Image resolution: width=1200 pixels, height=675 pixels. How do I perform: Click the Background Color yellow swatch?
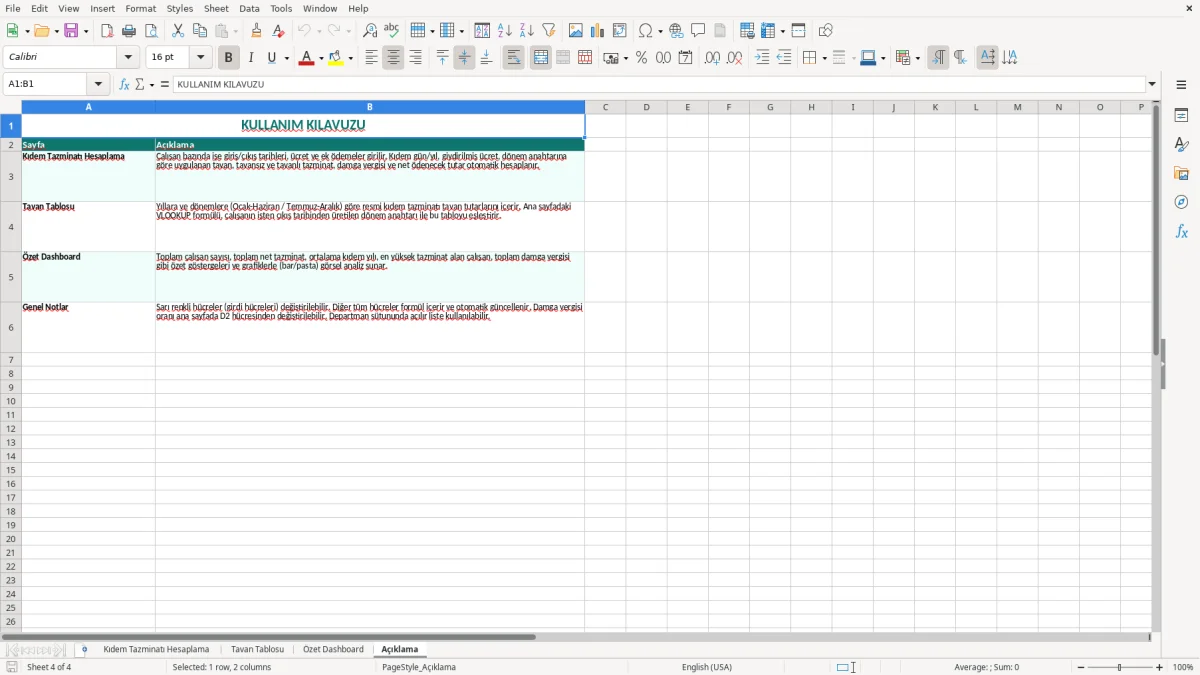[336, 58]
